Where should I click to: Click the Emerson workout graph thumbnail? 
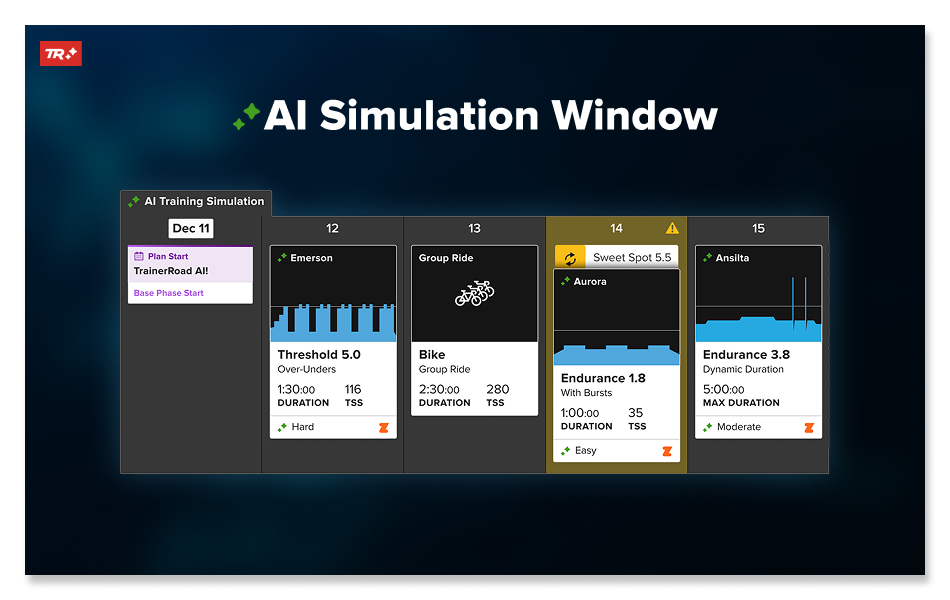pyautogui.click(x=333, y=310)
